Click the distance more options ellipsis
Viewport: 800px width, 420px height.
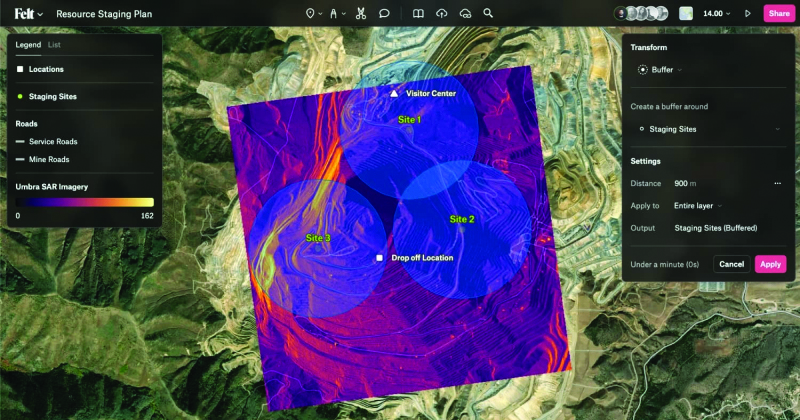coord(777,183)
